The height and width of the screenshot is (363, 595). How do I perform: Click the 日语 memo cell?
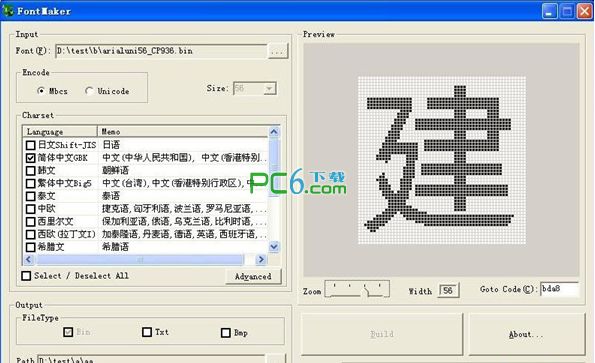pyautogui.click(x=111, y=145)
